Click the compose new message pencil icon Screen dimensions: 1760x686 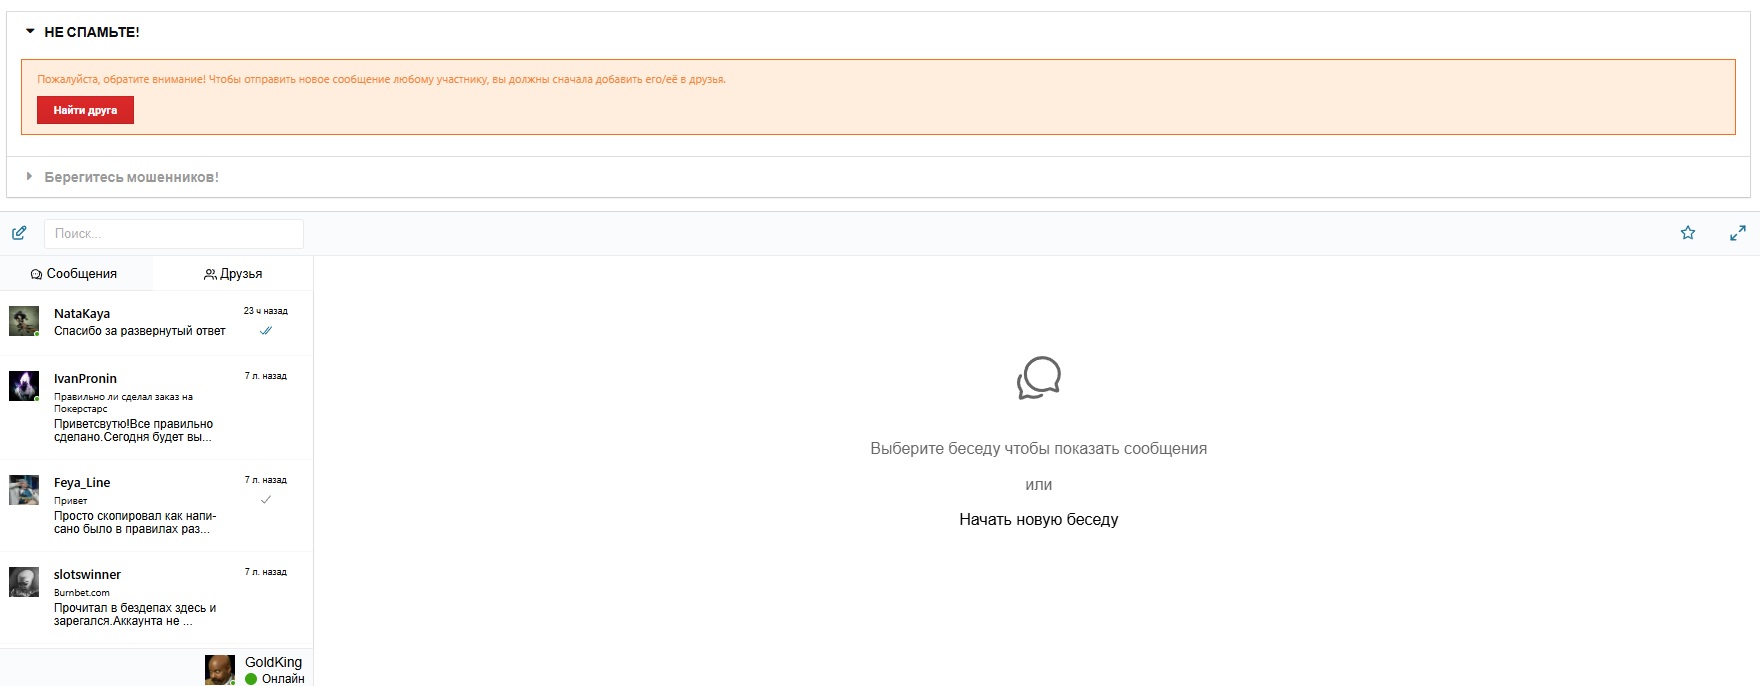19,233
